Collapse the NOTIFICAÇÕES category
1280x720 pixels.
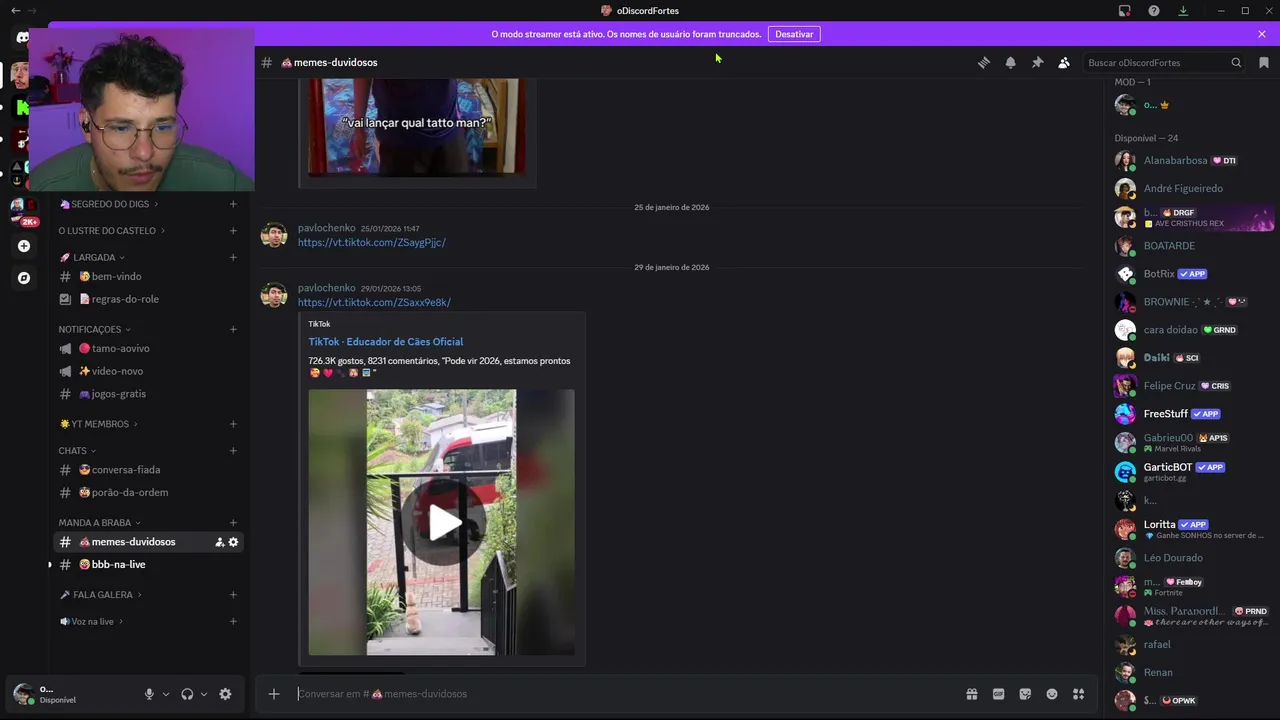tap(95, 329)
